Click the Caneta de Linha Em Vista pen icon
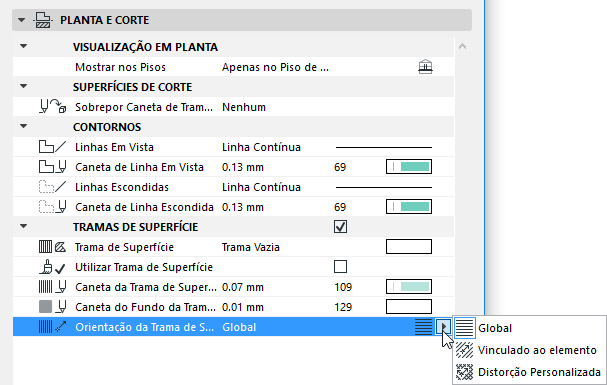The height and width of the screenshot is (385, 607). (53, 167)
